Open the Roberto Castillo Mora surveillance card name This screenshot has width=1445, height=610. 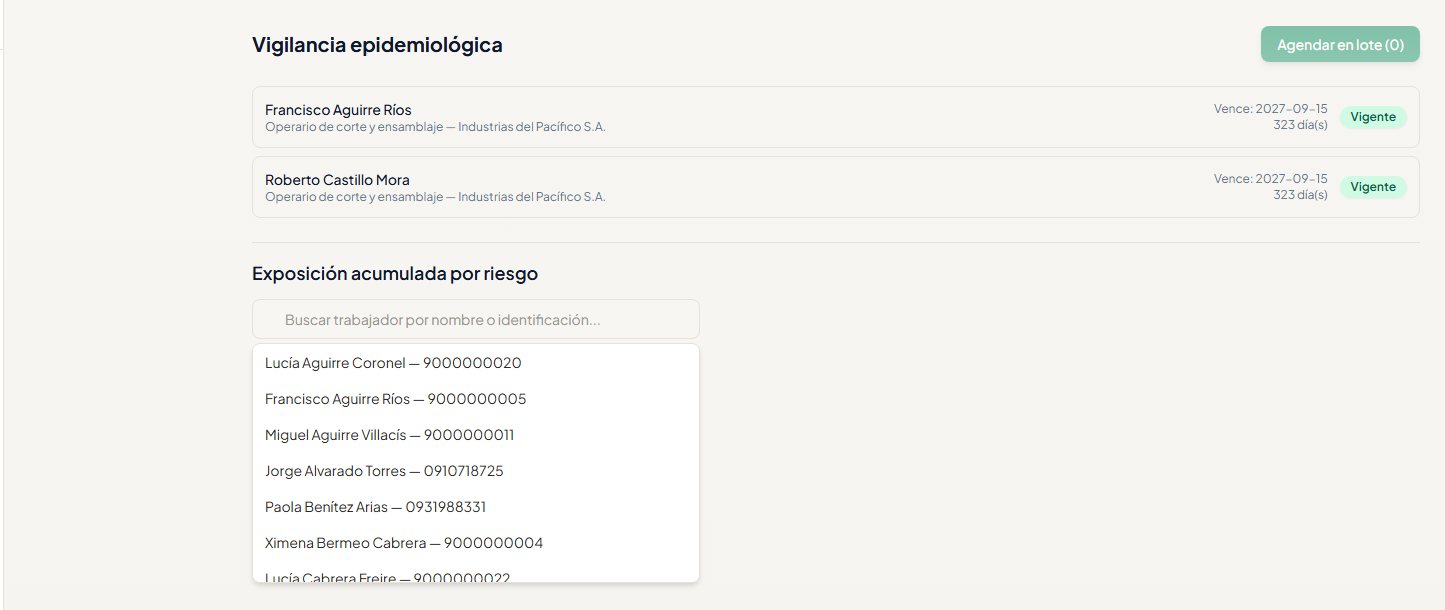pos(337,180)
